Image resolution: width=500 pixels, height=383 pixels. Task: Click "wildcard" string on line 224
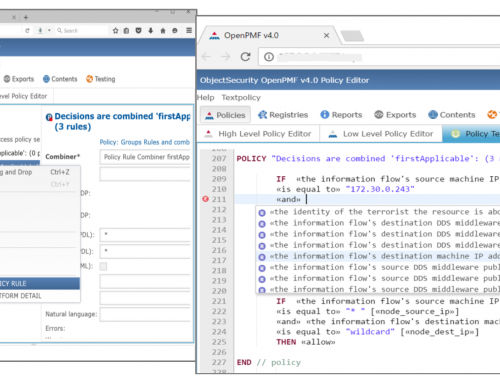[x=370, y=332]
